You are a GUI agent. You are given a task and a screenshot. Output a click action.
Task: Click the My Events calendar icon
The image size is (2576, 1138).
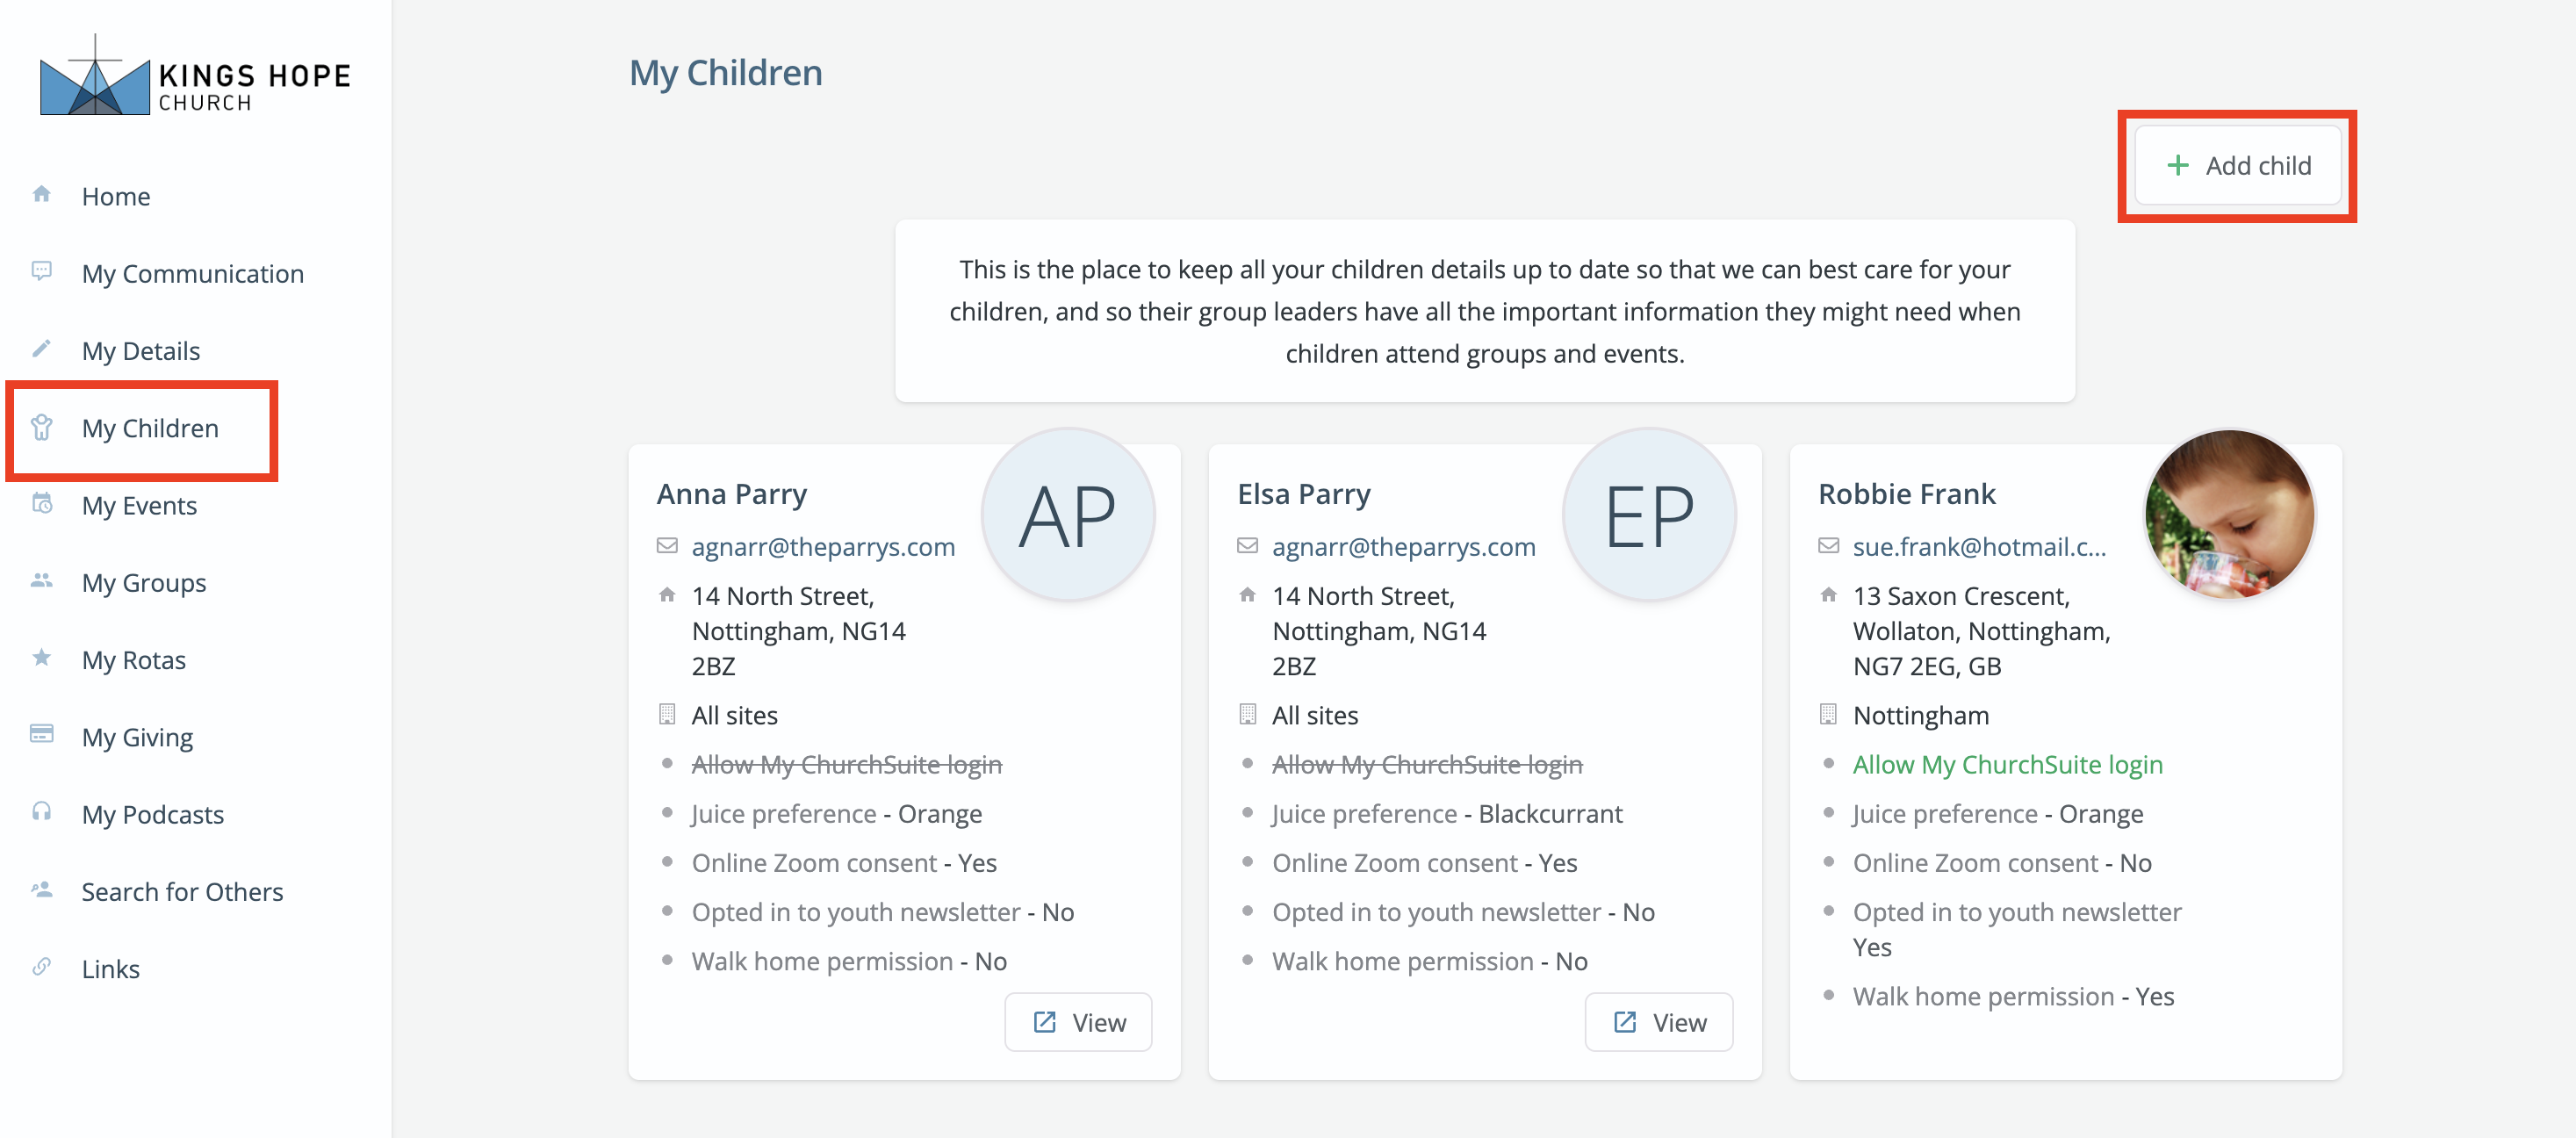(41, 503)
